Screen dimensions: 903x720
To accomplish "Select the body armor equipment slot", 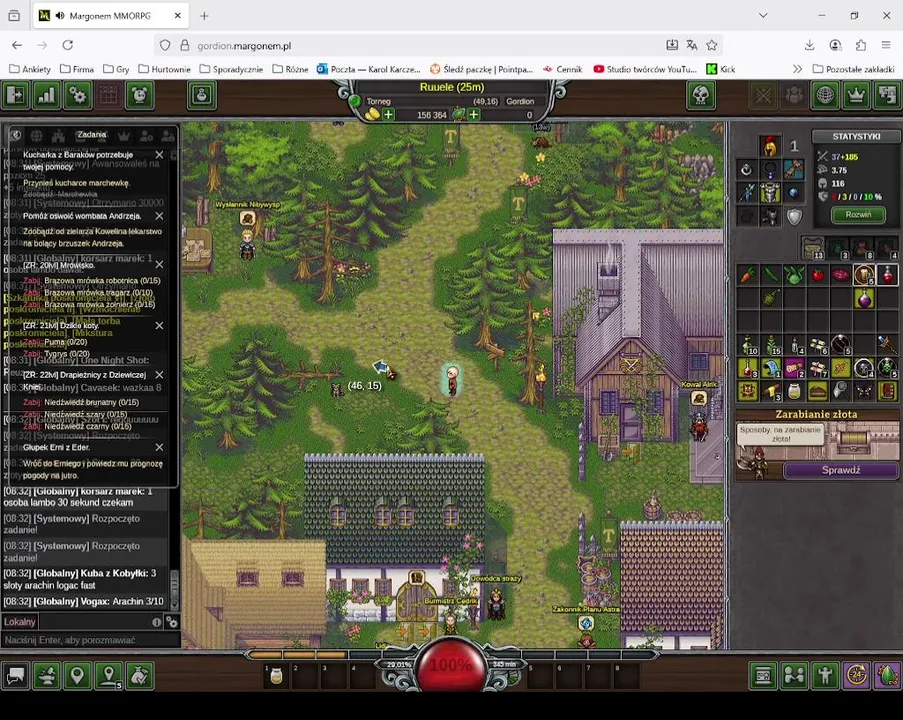I will tap(770, 193).
